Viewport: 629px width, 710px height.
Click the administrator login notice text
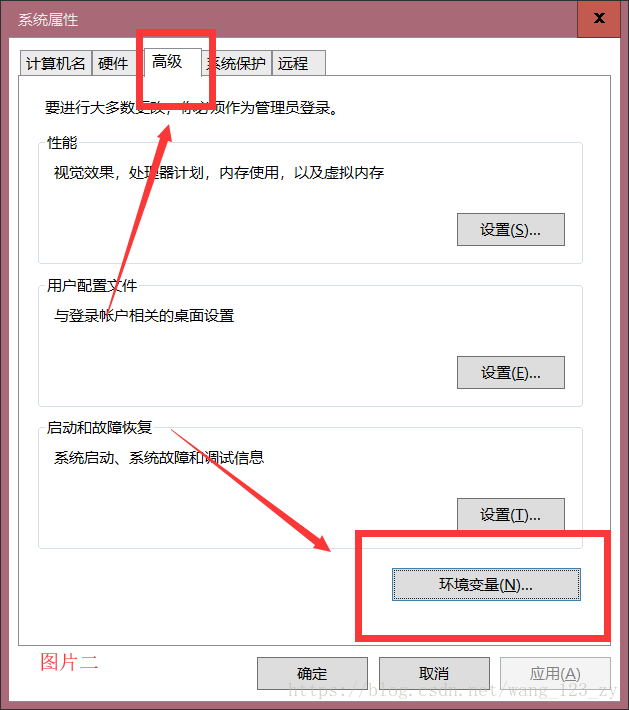click(192, 108)
